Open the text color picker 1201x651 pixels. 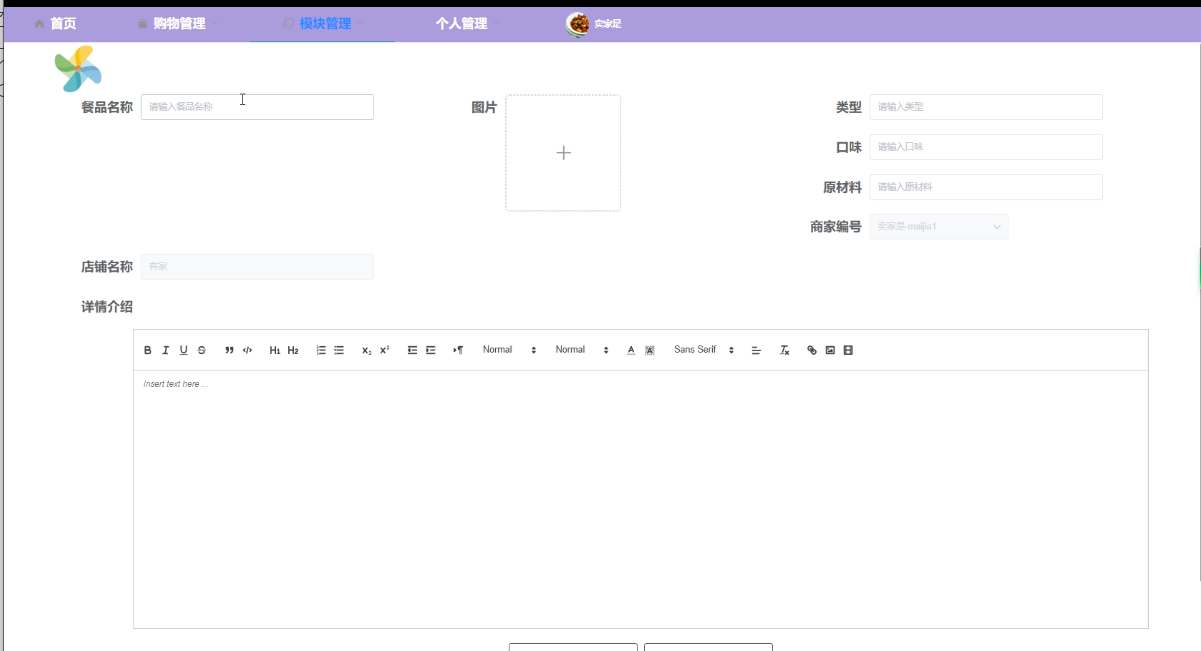click(x=631, y=350)
